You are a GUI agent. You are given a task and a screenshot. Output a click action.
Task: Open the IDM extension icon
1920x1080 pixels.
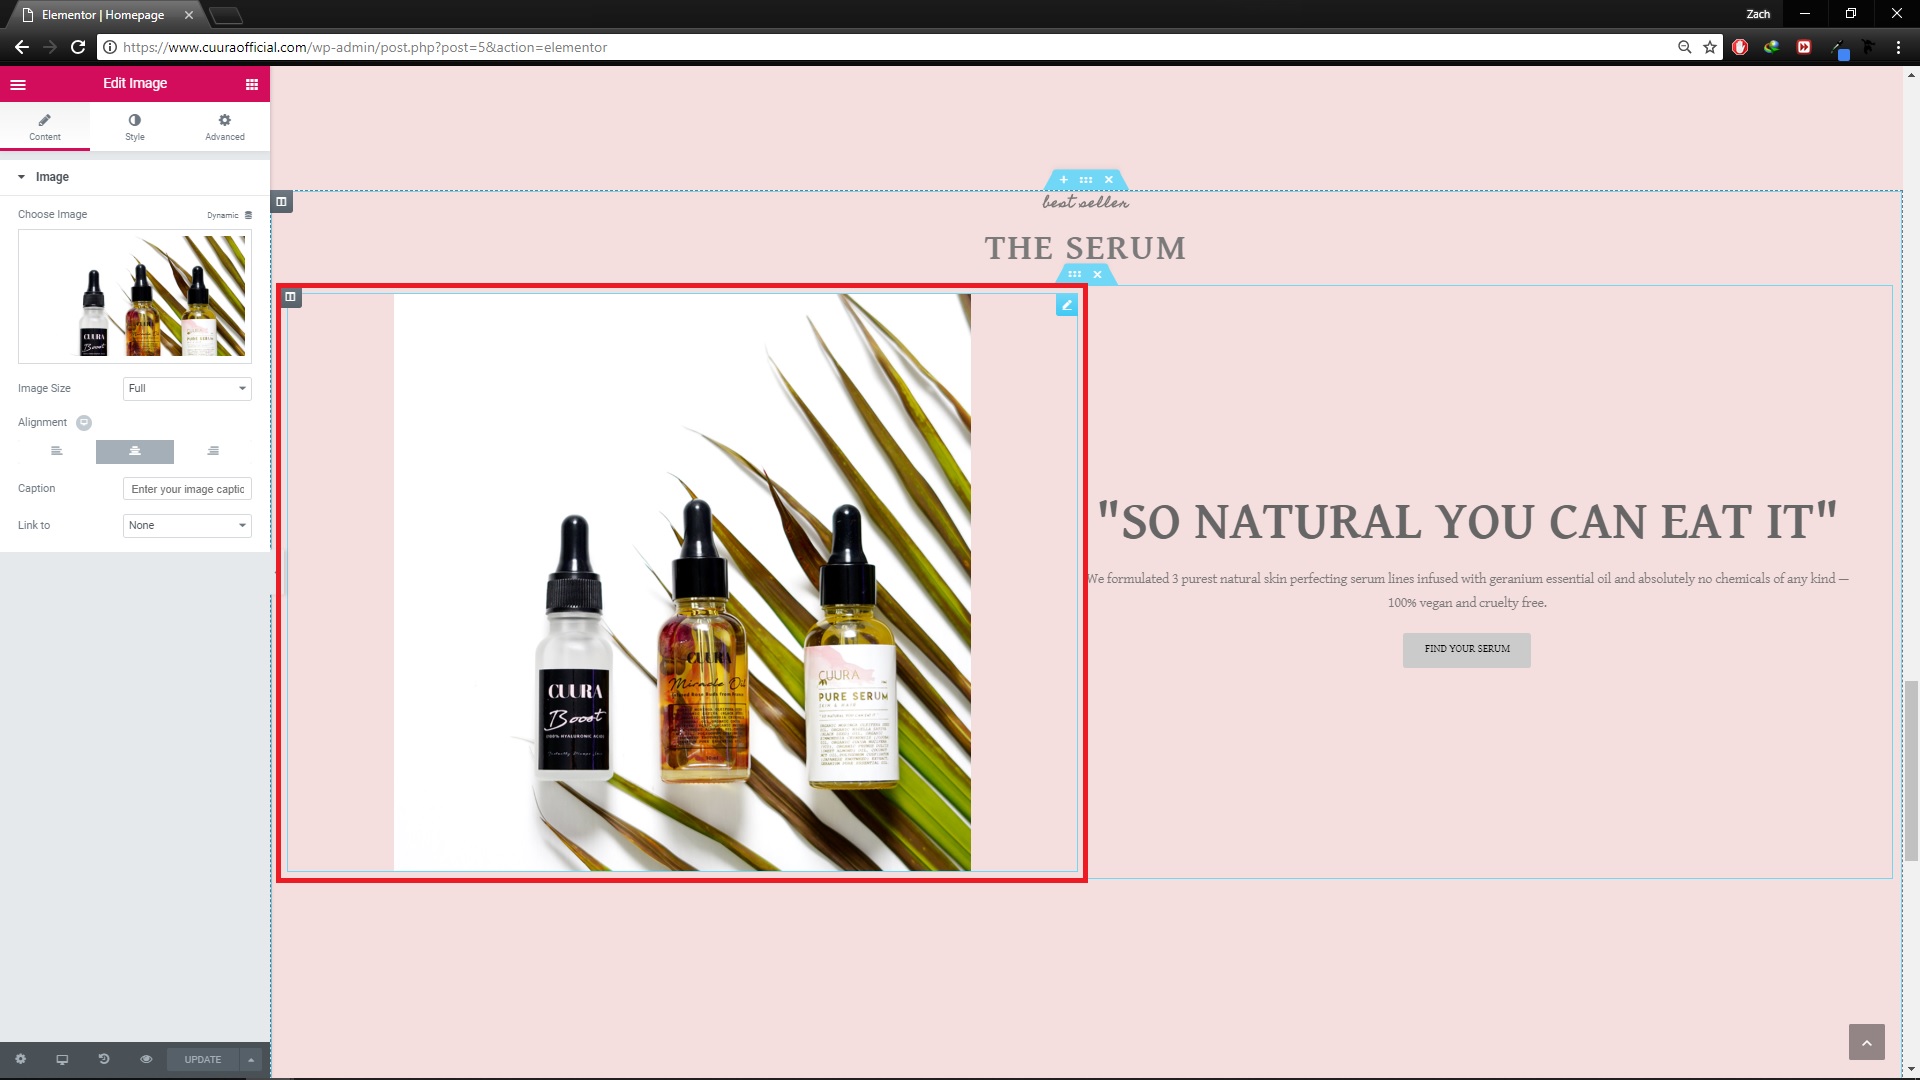(x=1772, y=47)
